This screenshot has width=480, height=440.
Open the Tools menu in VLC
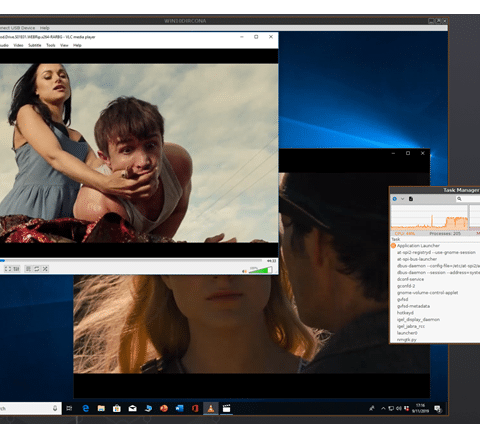pyautogui.click(x=51, y=45)
